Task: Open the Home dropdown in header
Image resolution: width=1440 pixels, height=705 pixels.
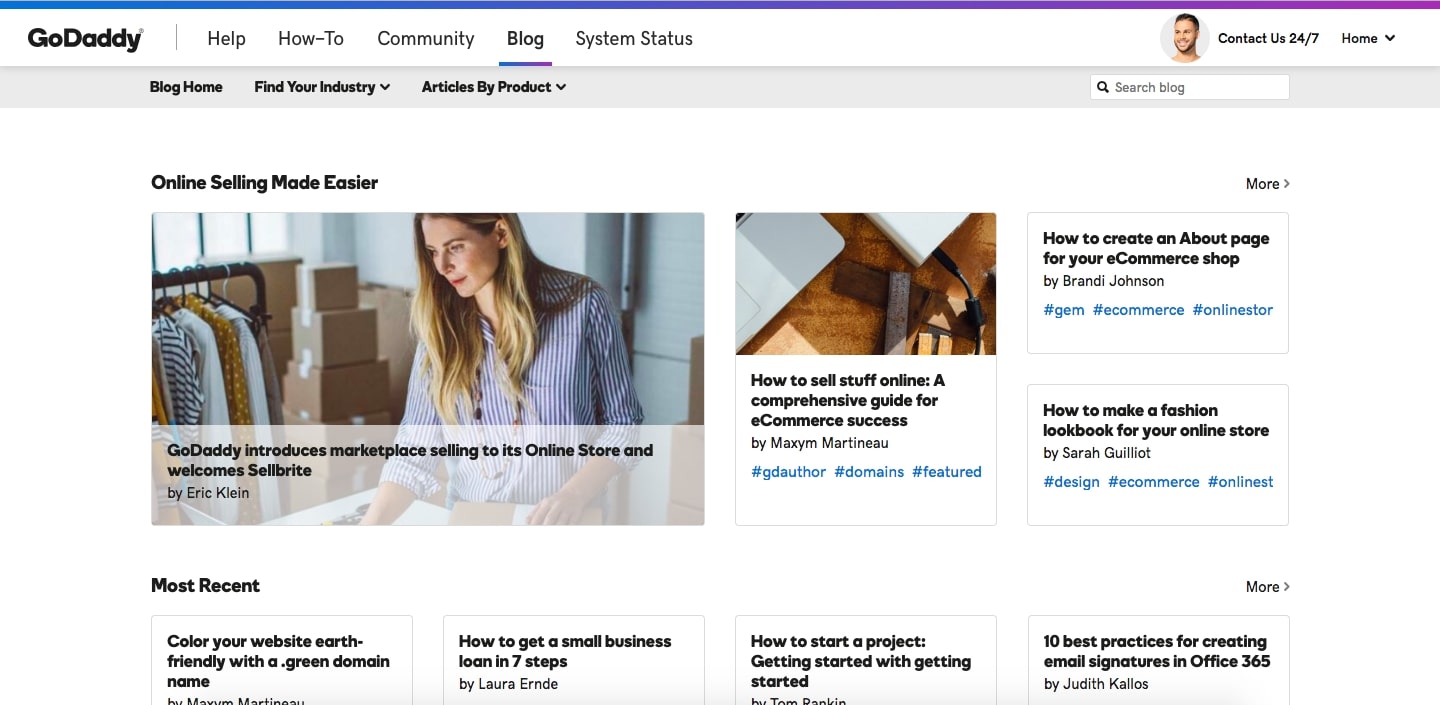Action: point(1368,39)
